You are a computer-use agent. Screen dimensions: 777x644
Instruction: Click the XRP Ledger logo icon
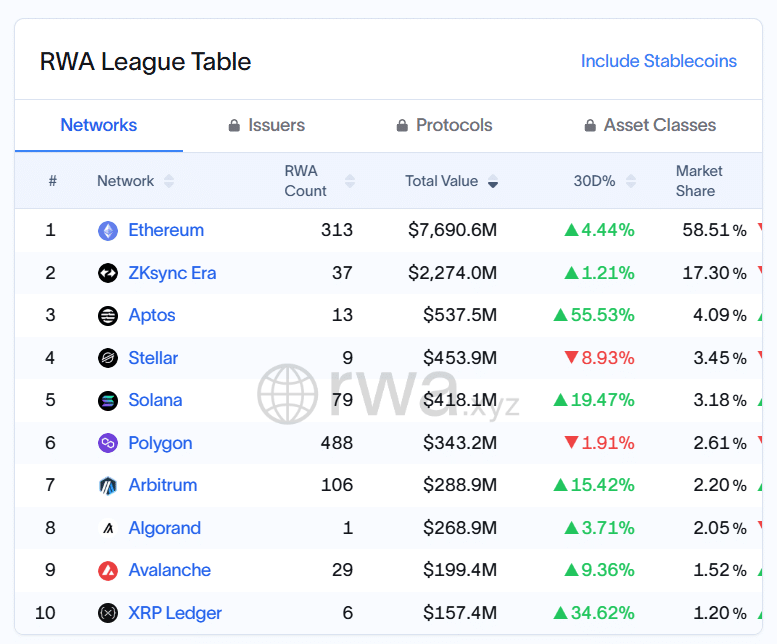(108, 613)
